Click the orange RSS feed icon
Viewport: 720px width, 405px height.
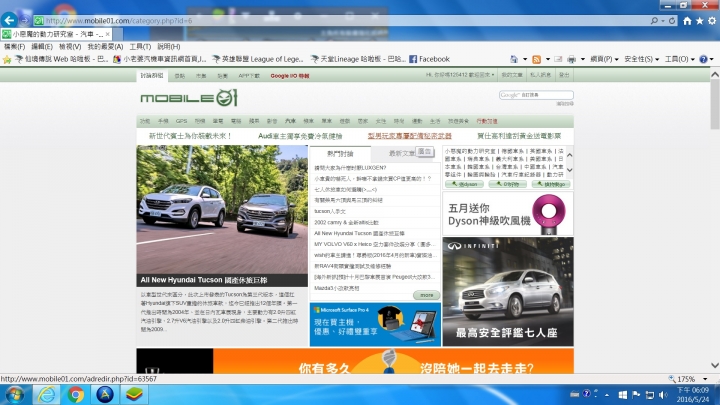[536, 59]
